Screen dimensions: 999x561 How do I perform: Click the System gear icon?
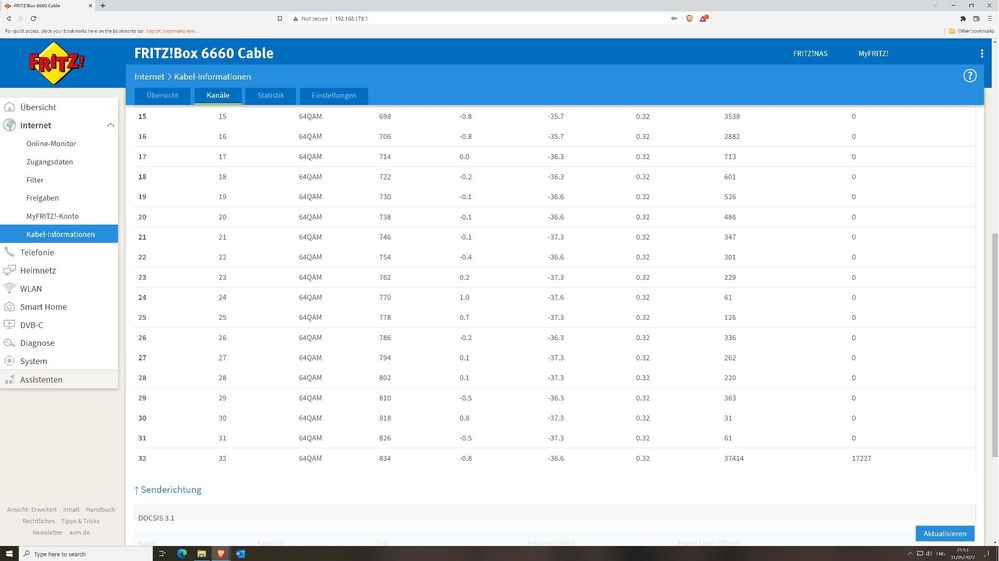point(10,361)
